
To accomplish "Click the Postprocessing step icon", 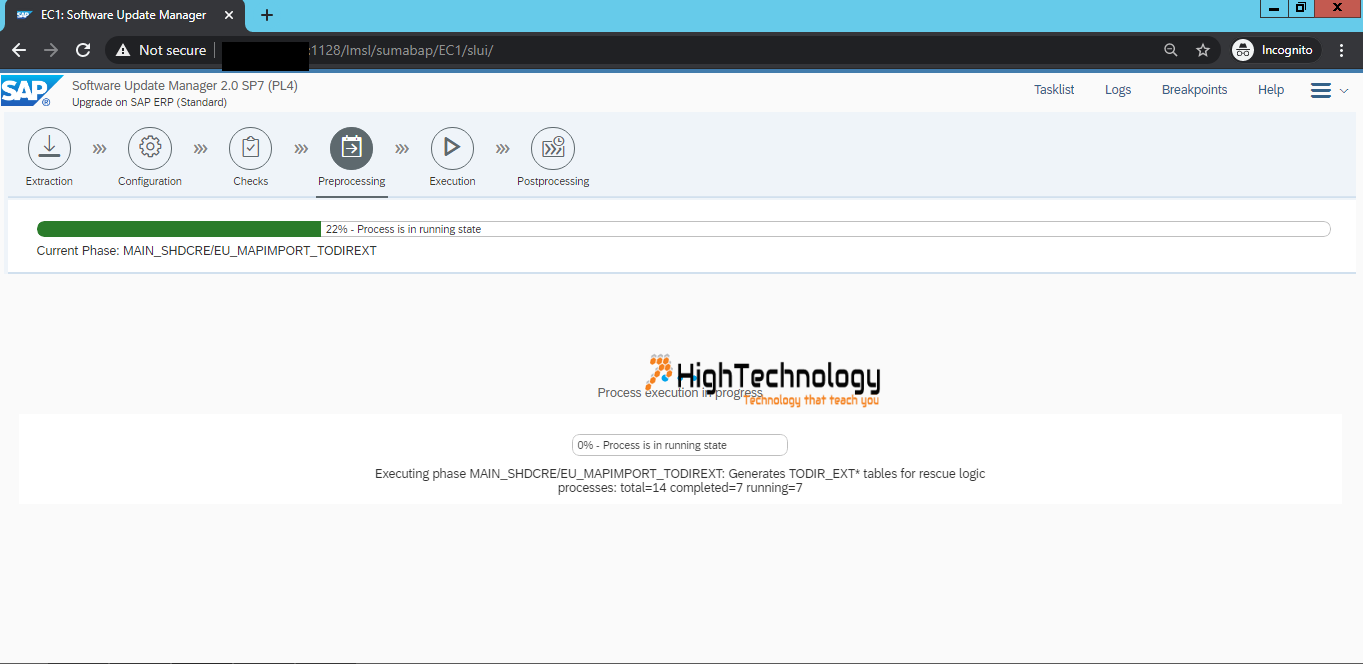I will [553, 148].
